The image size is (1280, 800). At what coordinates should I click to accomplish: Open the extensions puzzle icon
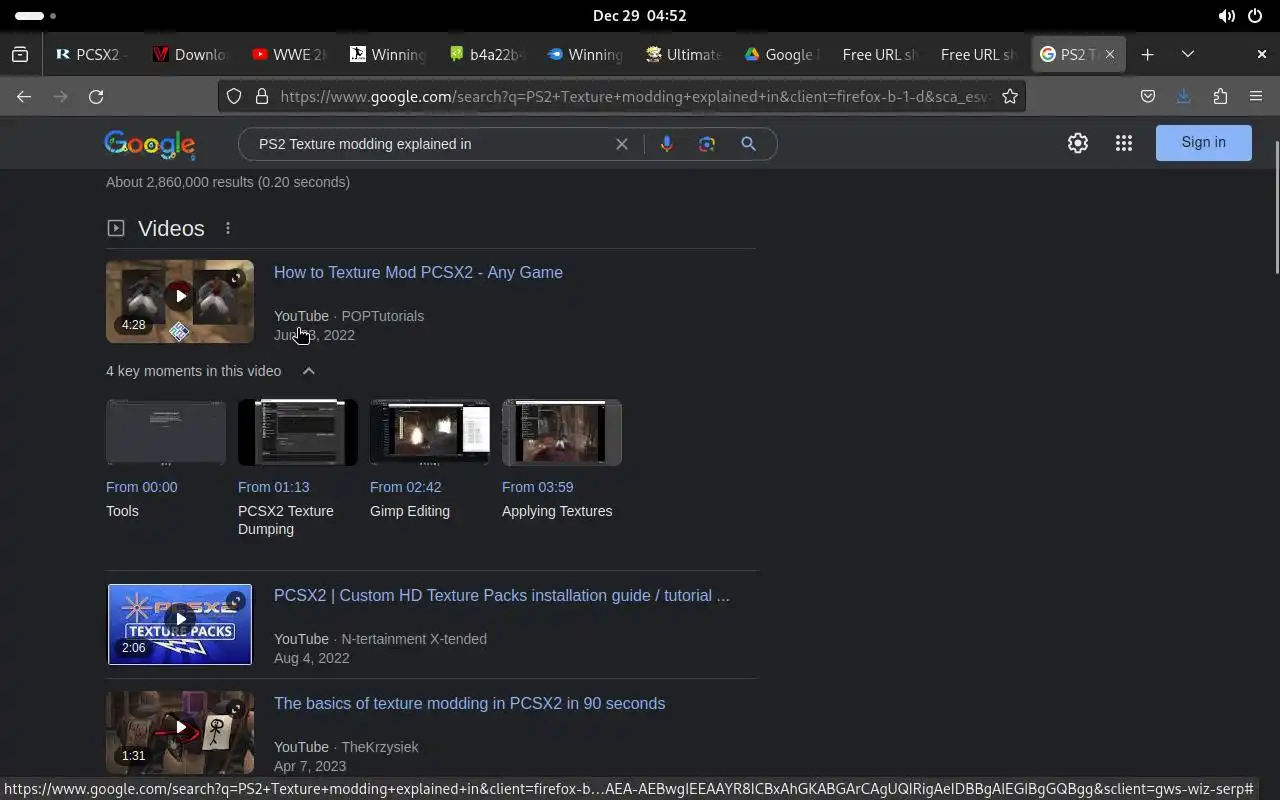(x=1220, y=96)
